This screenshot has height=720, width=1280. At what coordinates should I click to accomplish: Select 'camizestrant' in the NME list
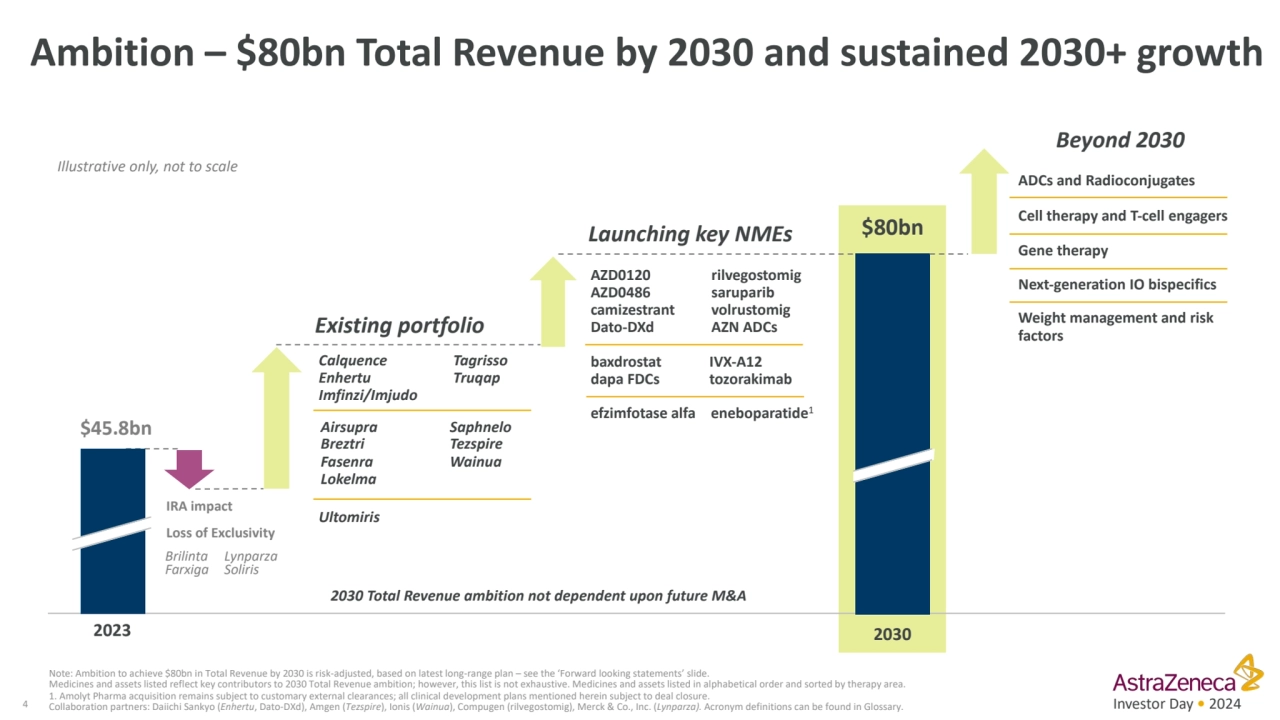(x=633, y=310)
